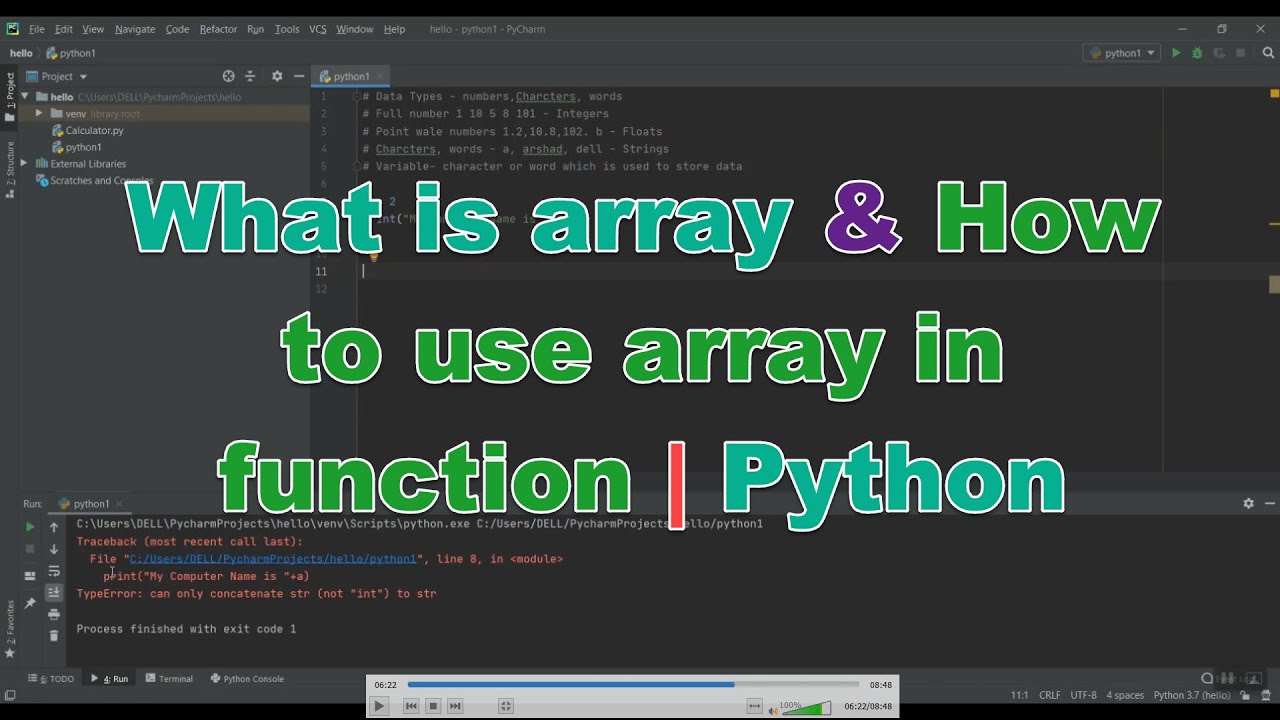
Task: Click the fullscreen button in video player
Action: pyautogui.click(x=506, y=706)
